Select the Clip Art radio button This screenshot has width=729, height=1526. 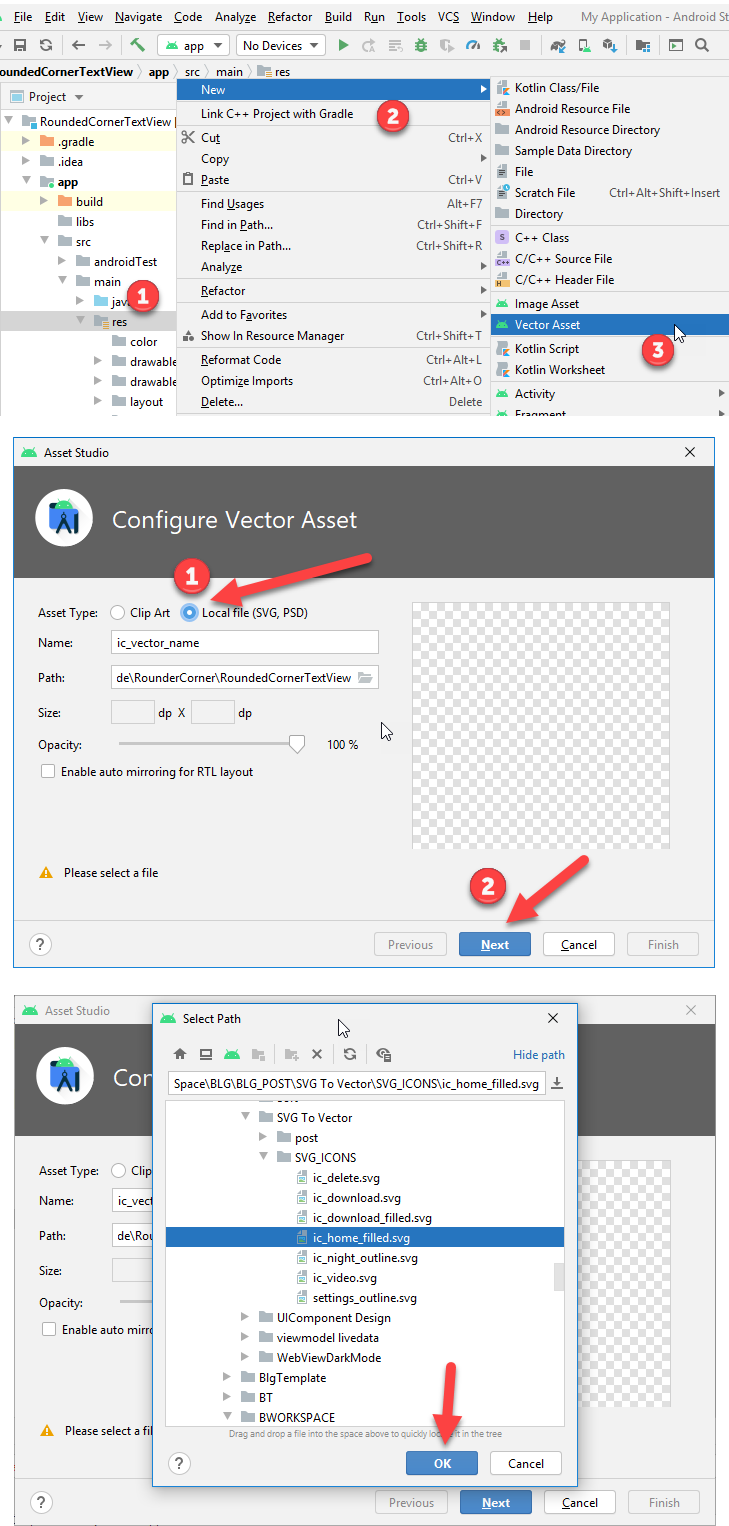click(118, 612)
